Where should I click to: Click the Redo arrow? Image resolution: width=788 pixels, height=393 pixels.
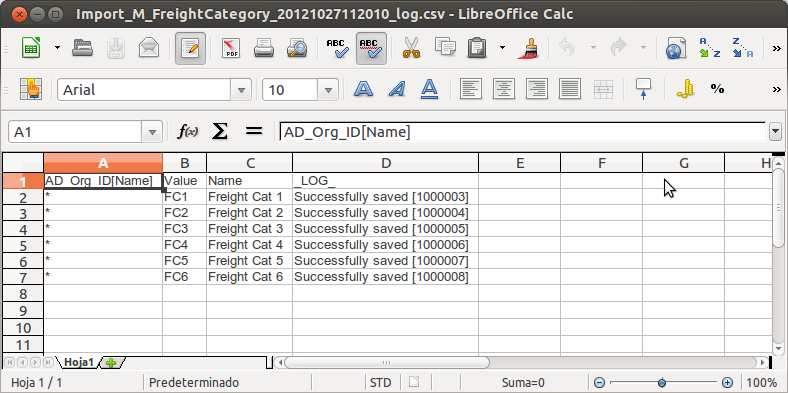point(618,48)
